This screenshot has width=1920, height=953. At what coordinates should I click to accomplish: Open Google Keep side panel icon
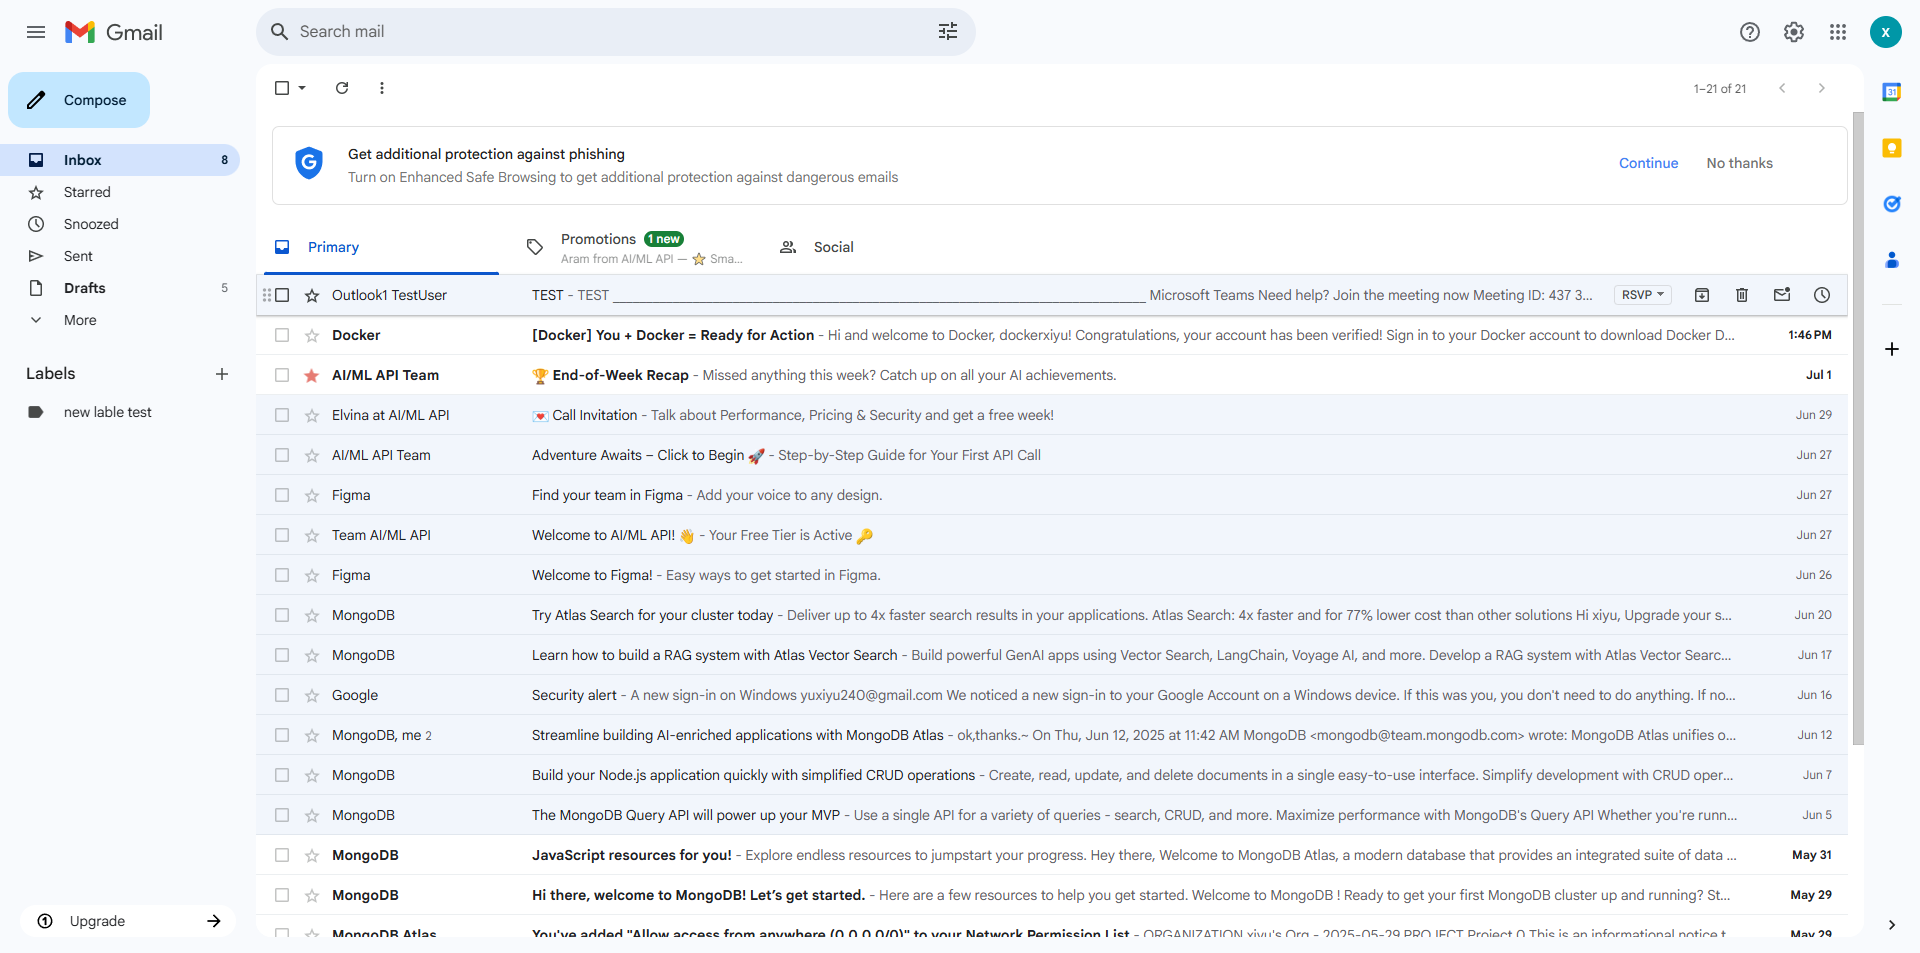pyautogui.click(x=1891, y=148)
